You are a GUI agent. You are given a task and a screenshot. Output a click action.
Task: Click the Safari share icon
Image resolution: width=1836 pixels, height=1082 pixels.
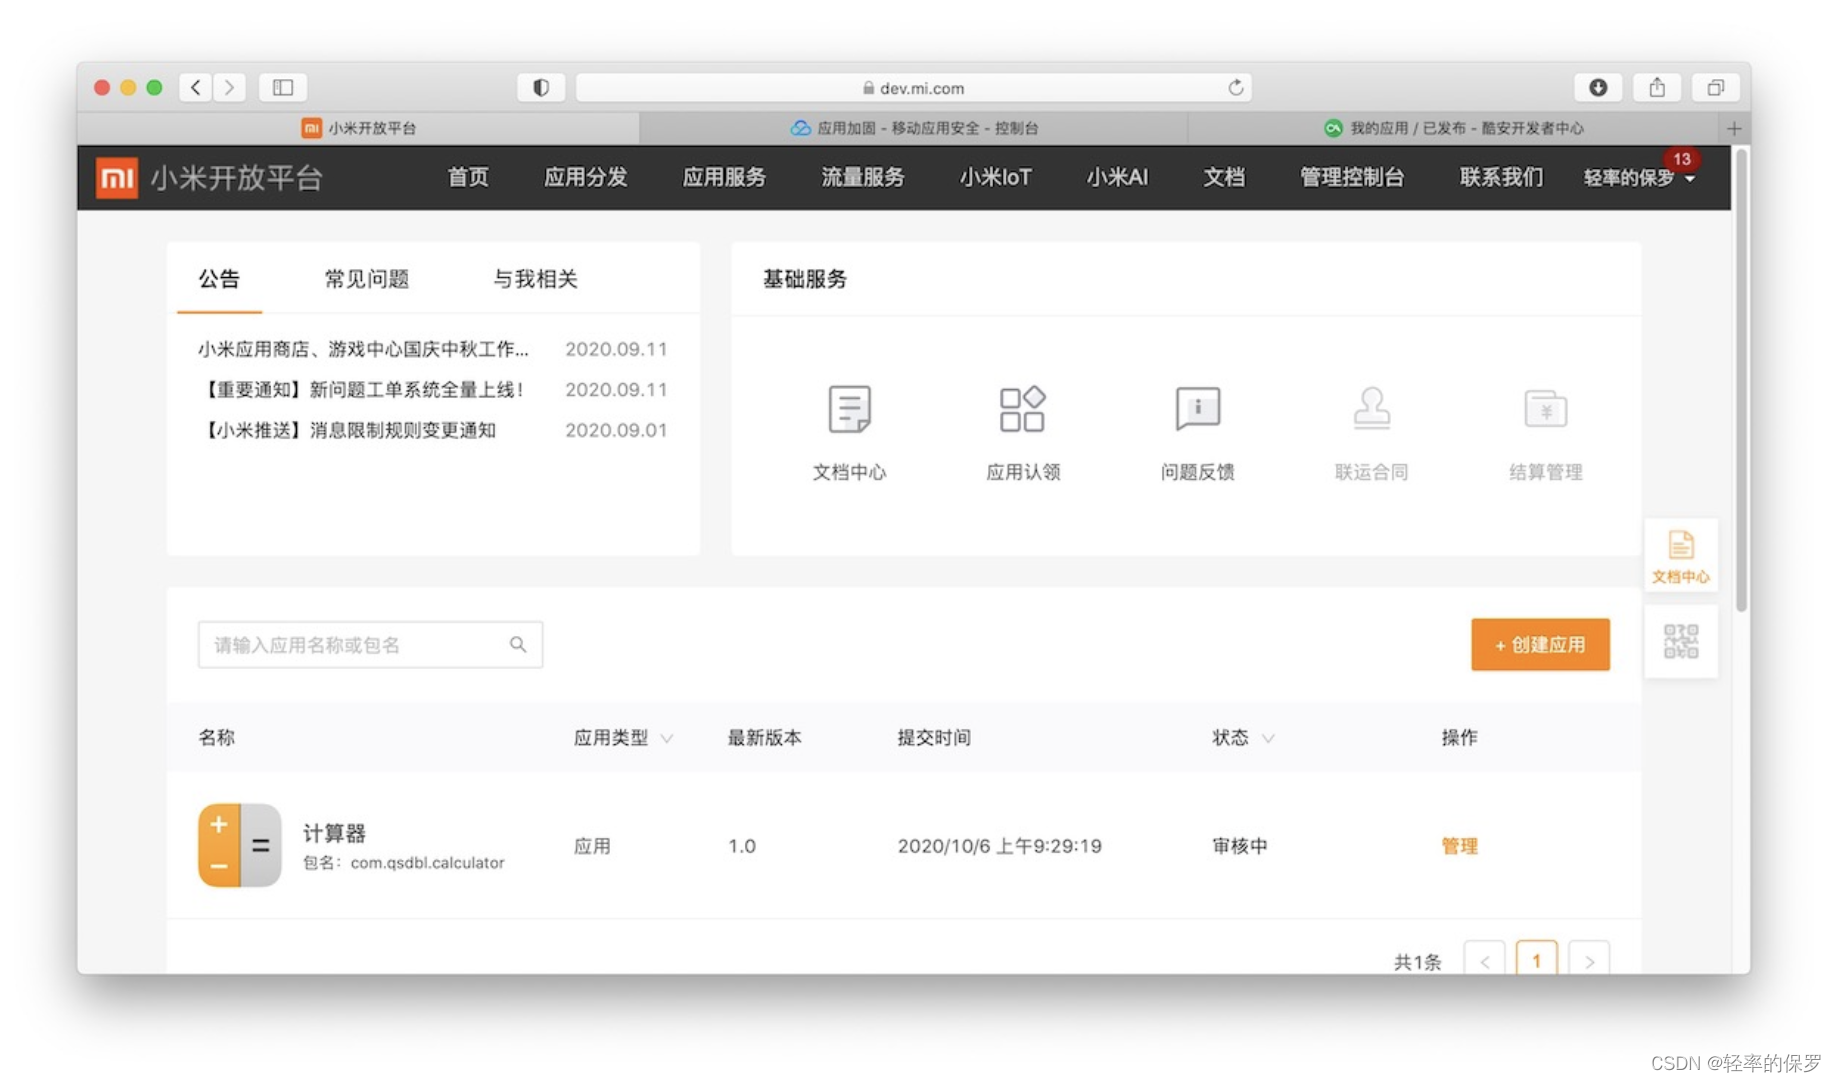1657,88
